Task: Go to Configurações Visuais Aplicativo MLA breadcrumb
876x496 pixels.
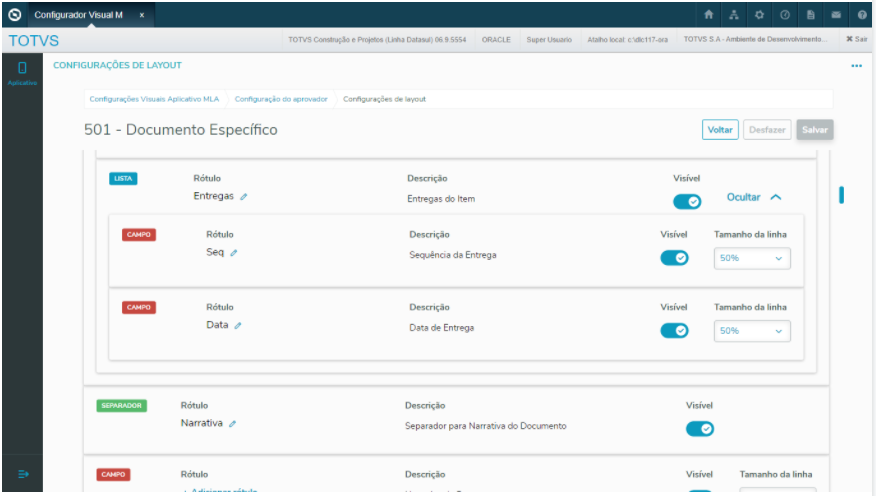Action: coord(154,99)
